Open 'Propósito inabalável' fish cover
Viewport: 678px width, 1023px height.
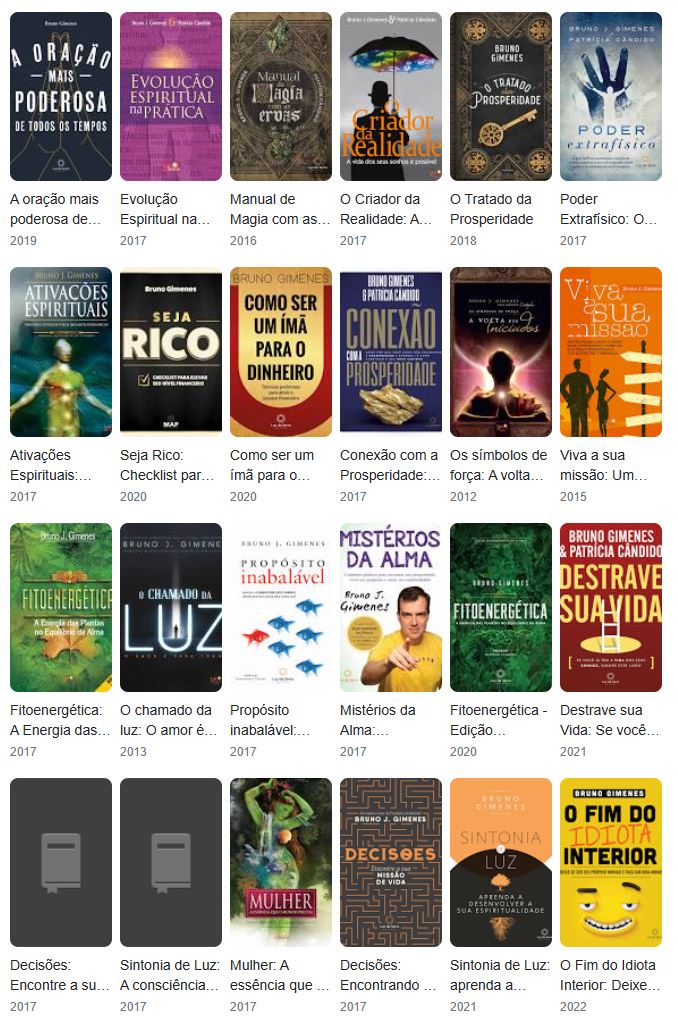click(281, 607)
